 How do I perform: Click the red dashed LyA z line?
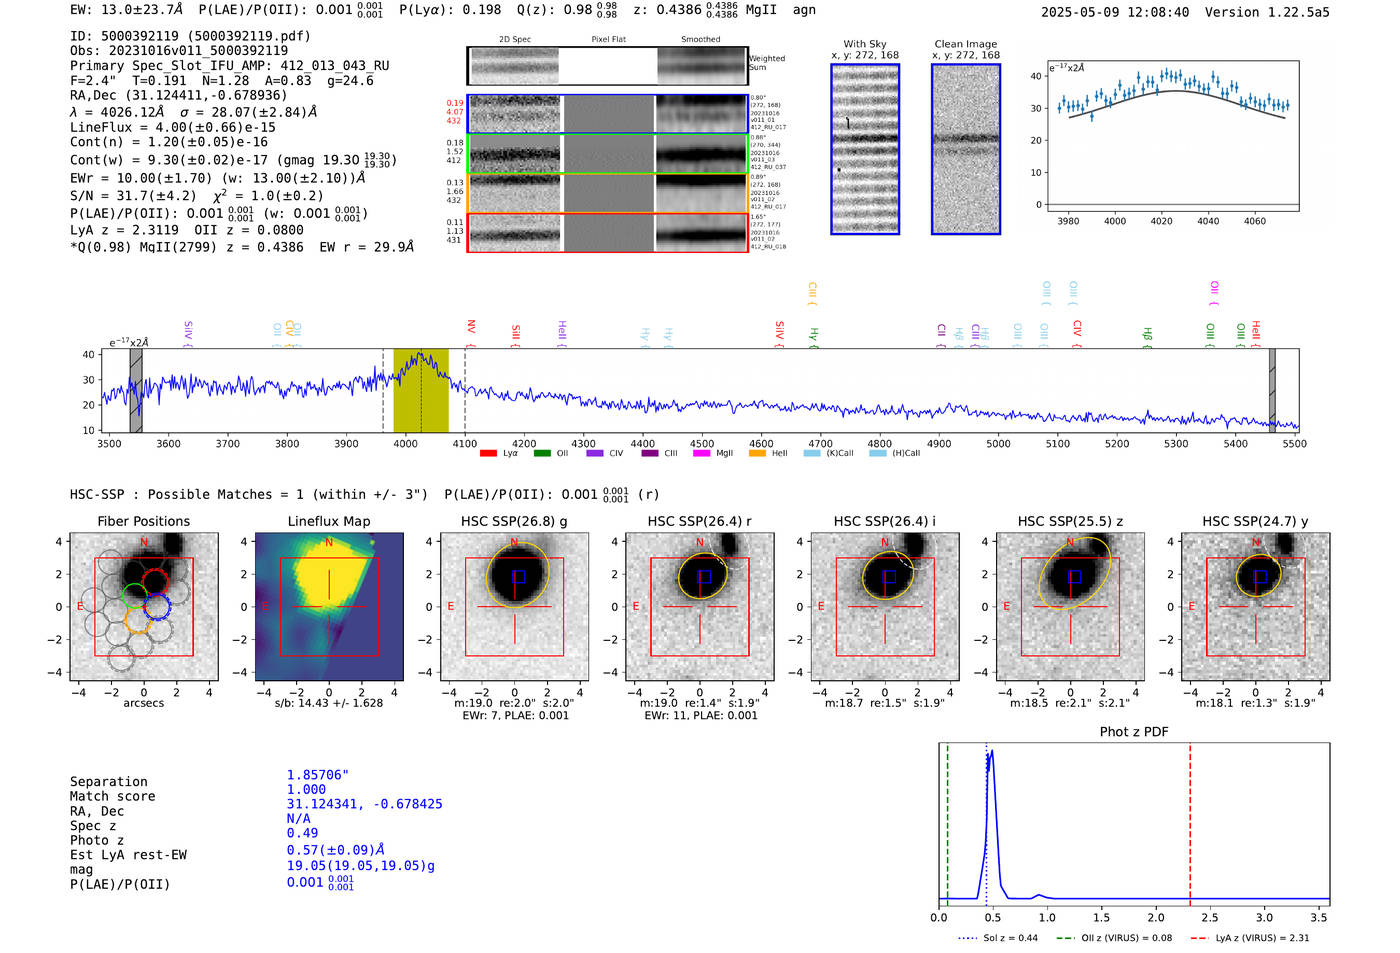[1190, 822]
